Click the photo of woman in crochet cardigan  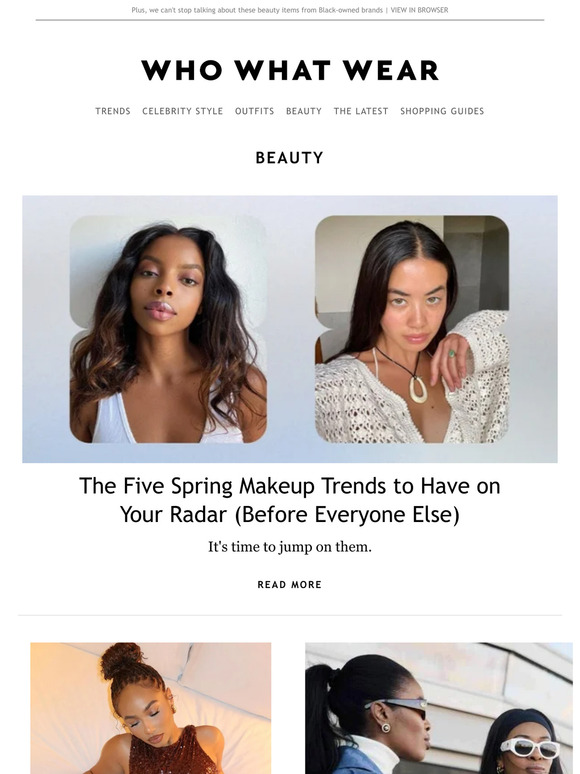coord(412,329)
